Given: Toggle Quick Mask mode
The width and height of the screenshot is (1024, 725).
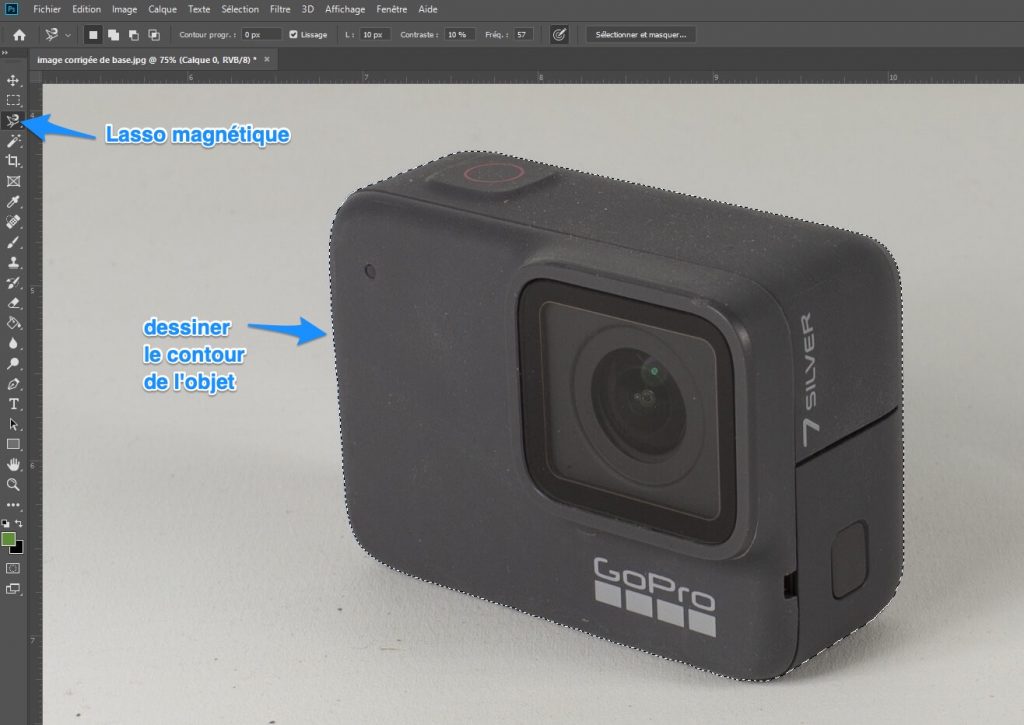Looking at the screenshot, I should tap(13, 568).
